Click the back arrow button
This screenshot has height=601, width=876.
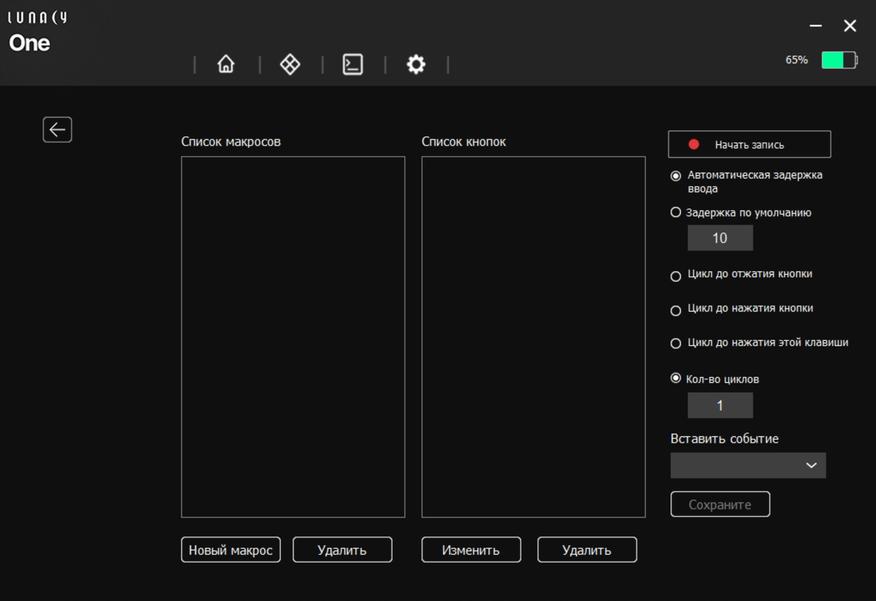point(57,129)
